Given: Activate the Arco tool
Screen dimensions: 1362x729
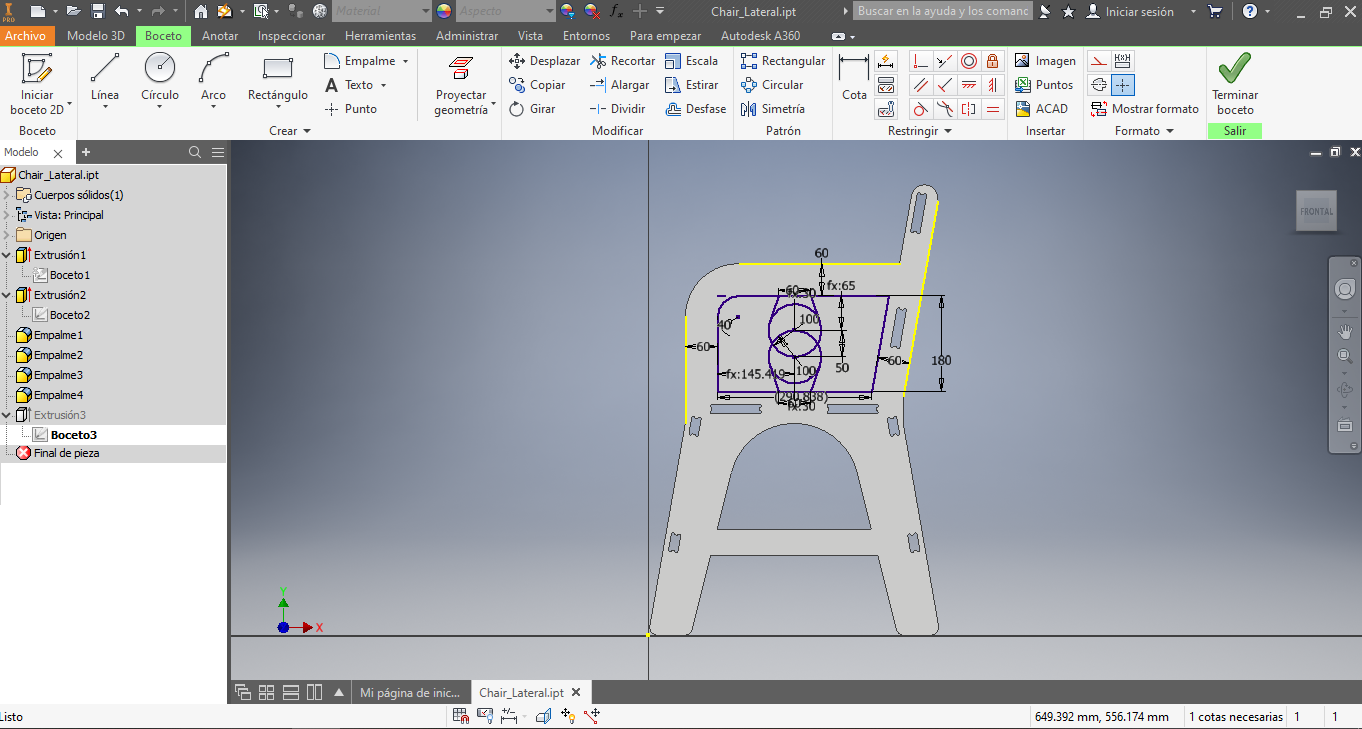Looking at the screenshot, I should coord(213,69).
